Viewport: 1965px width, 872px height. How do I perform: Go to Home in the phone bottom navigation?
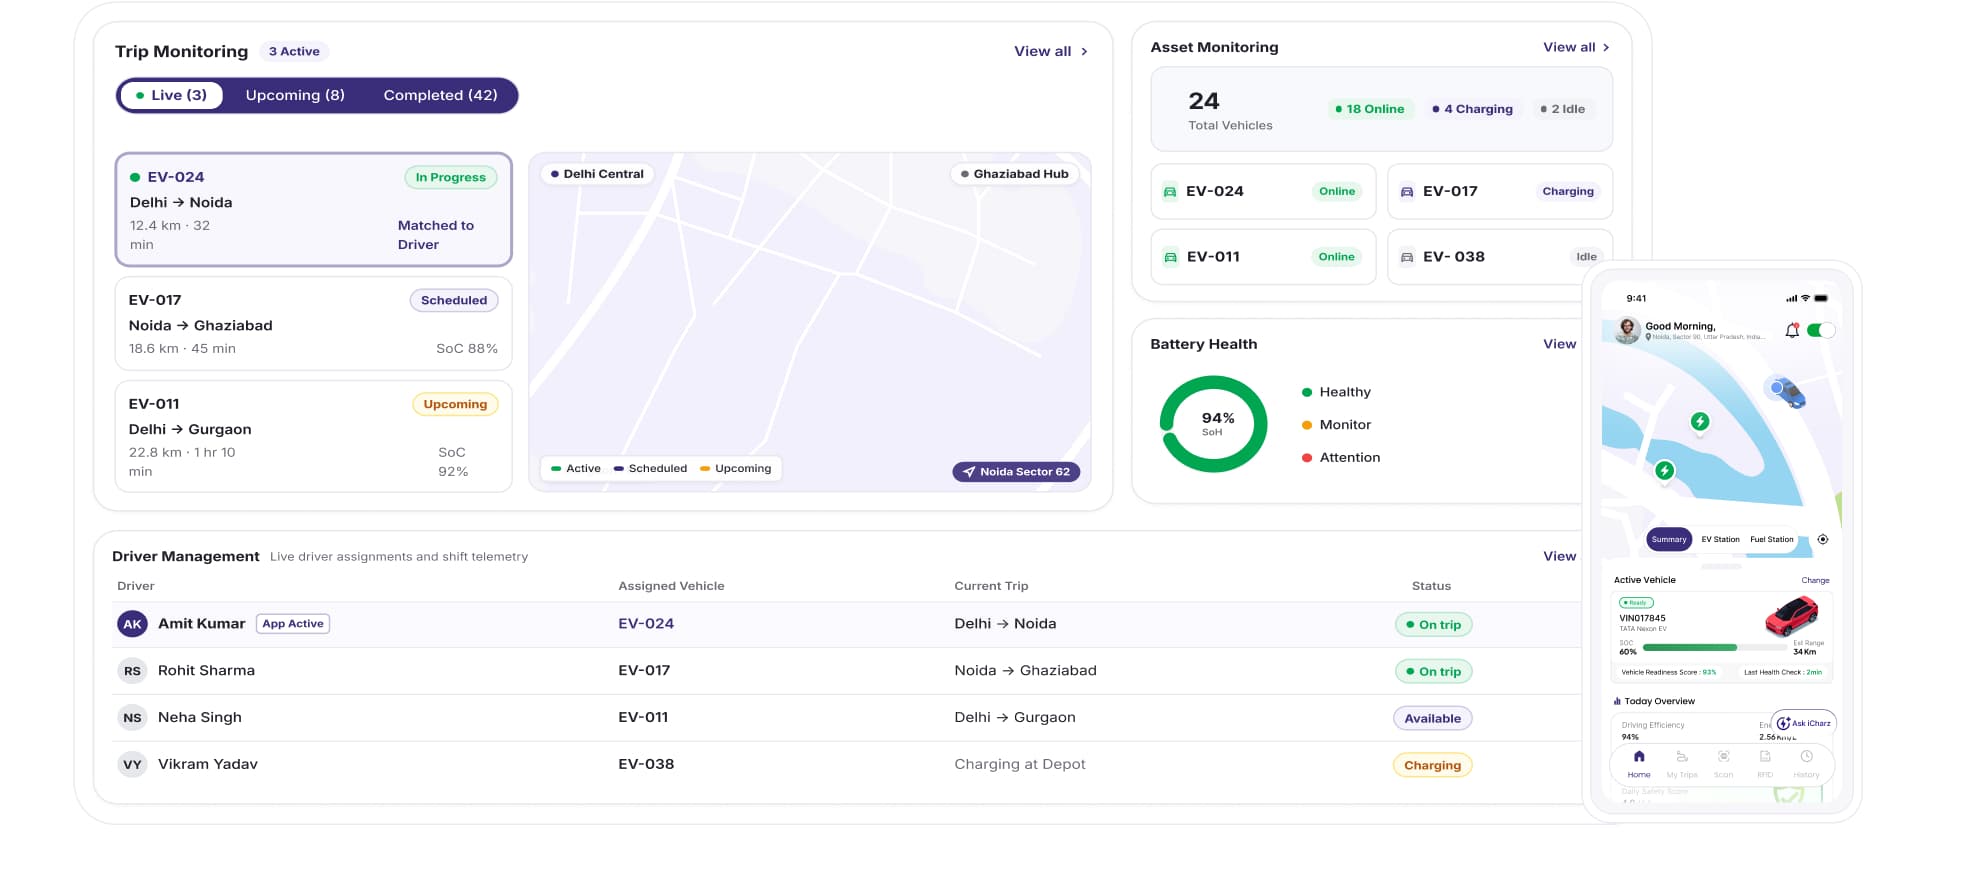1639,764
